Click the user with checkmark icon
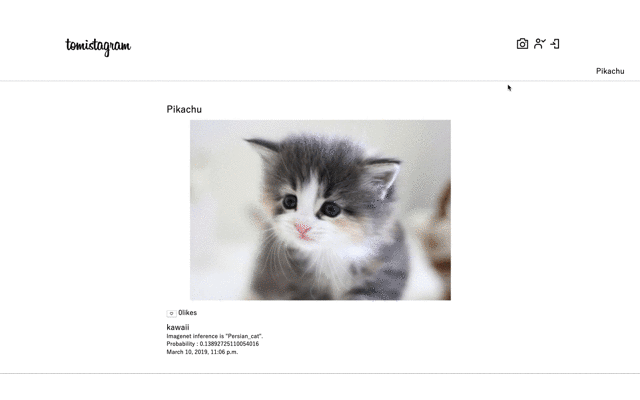The image size is (640, 400). pos(540,44)
